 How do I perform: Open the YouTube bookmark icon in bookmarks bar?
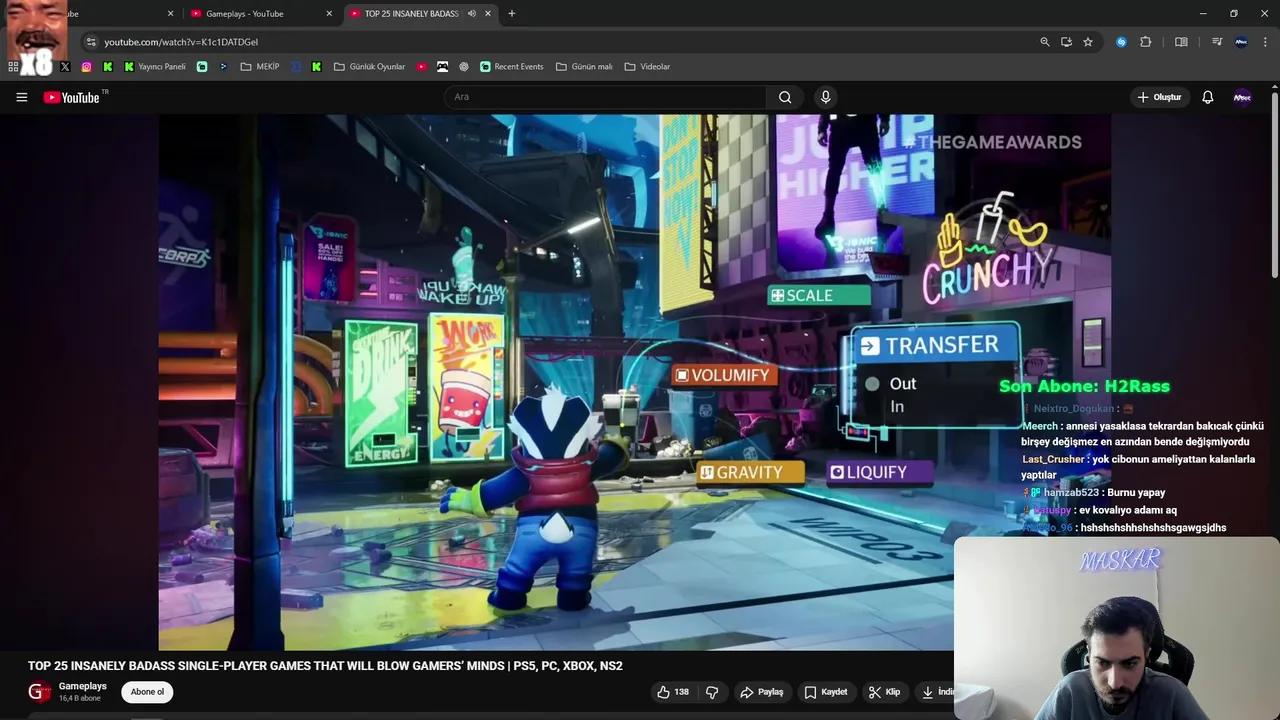(422, 67)
